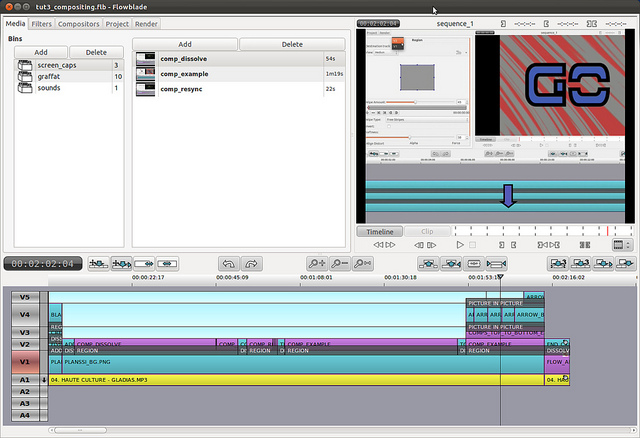The height and width of the screenshot is (438, 640).
Task: Switch to the Render tab
Action: [x=146, y=22]
